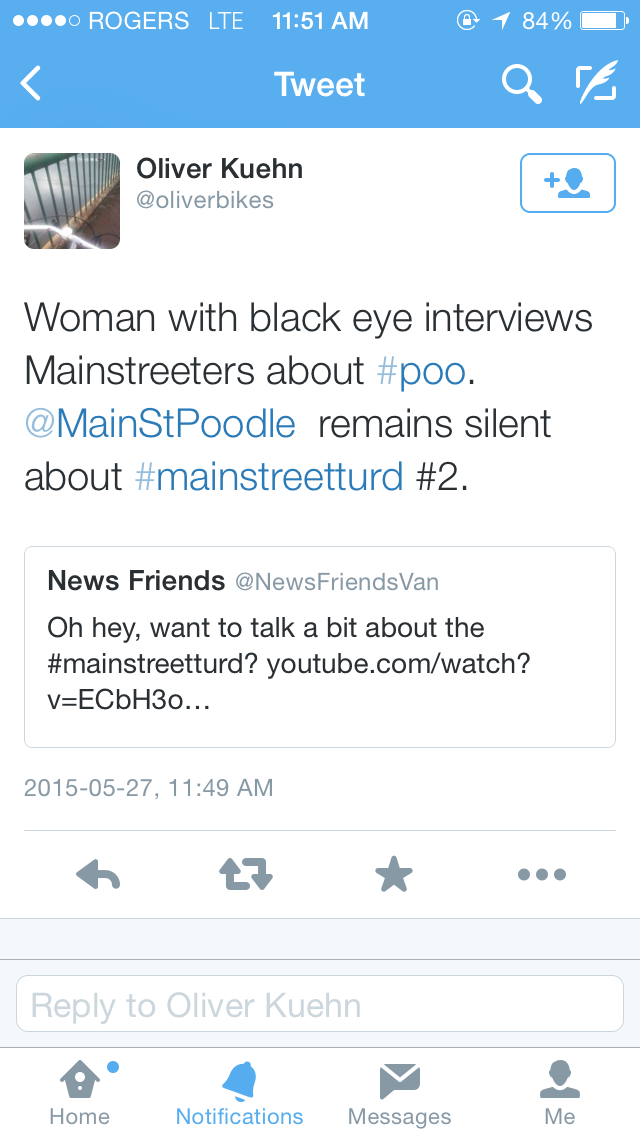This screenshot has width=640, height=1136.
Task: Open more options ellipsis menu
Action: pos(542,875)
